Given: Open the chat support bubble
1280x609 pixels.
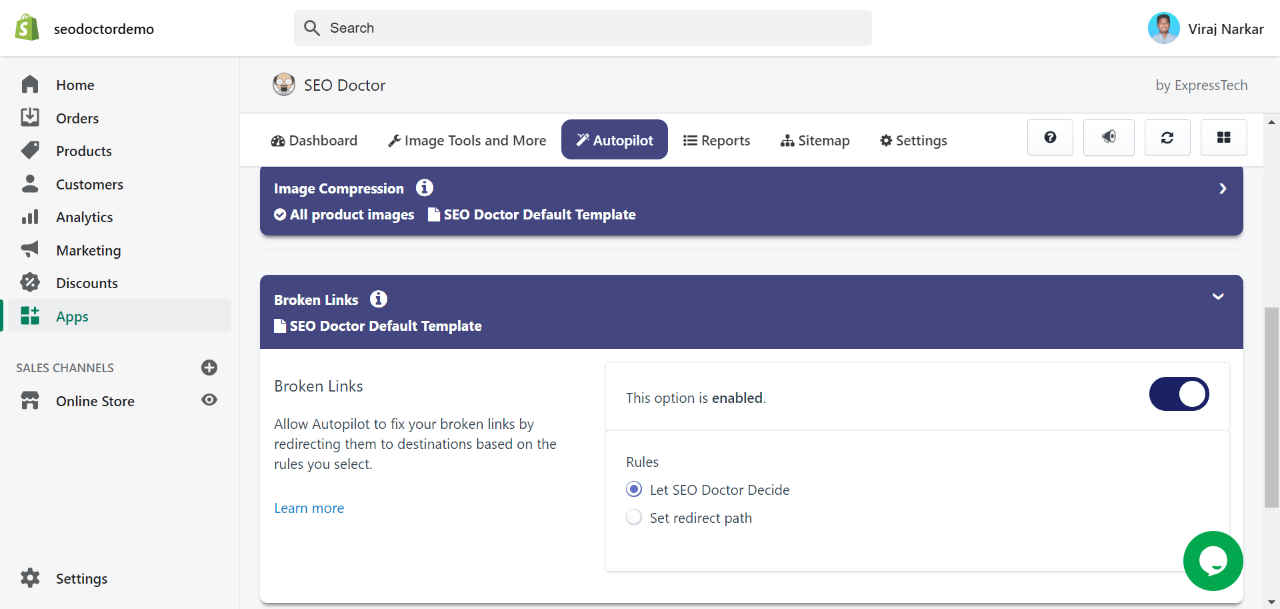Looking at the screenshot, I should click(1213, 561).
